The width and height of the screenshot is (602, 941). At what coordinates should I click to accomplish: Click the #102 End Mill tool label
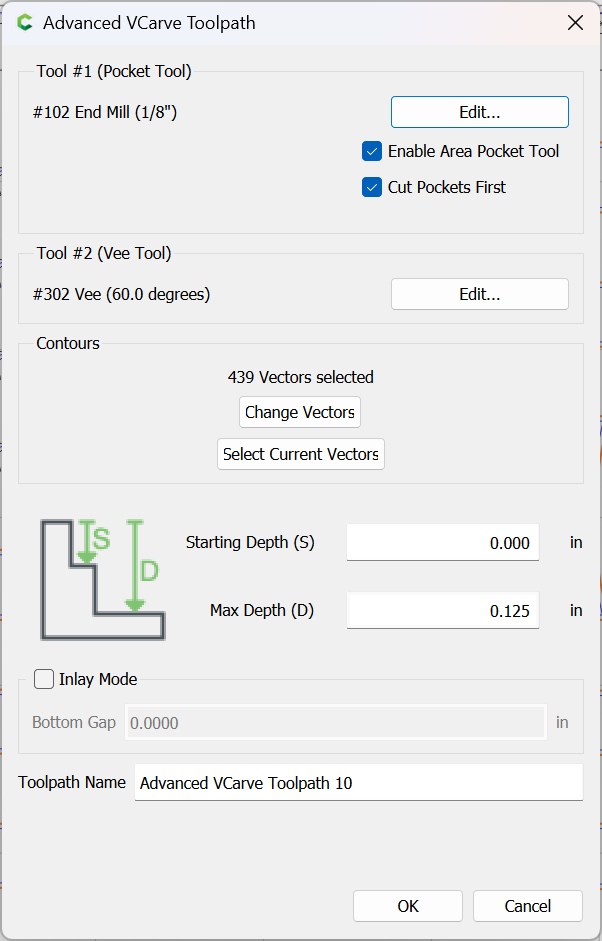pos(105,112)
